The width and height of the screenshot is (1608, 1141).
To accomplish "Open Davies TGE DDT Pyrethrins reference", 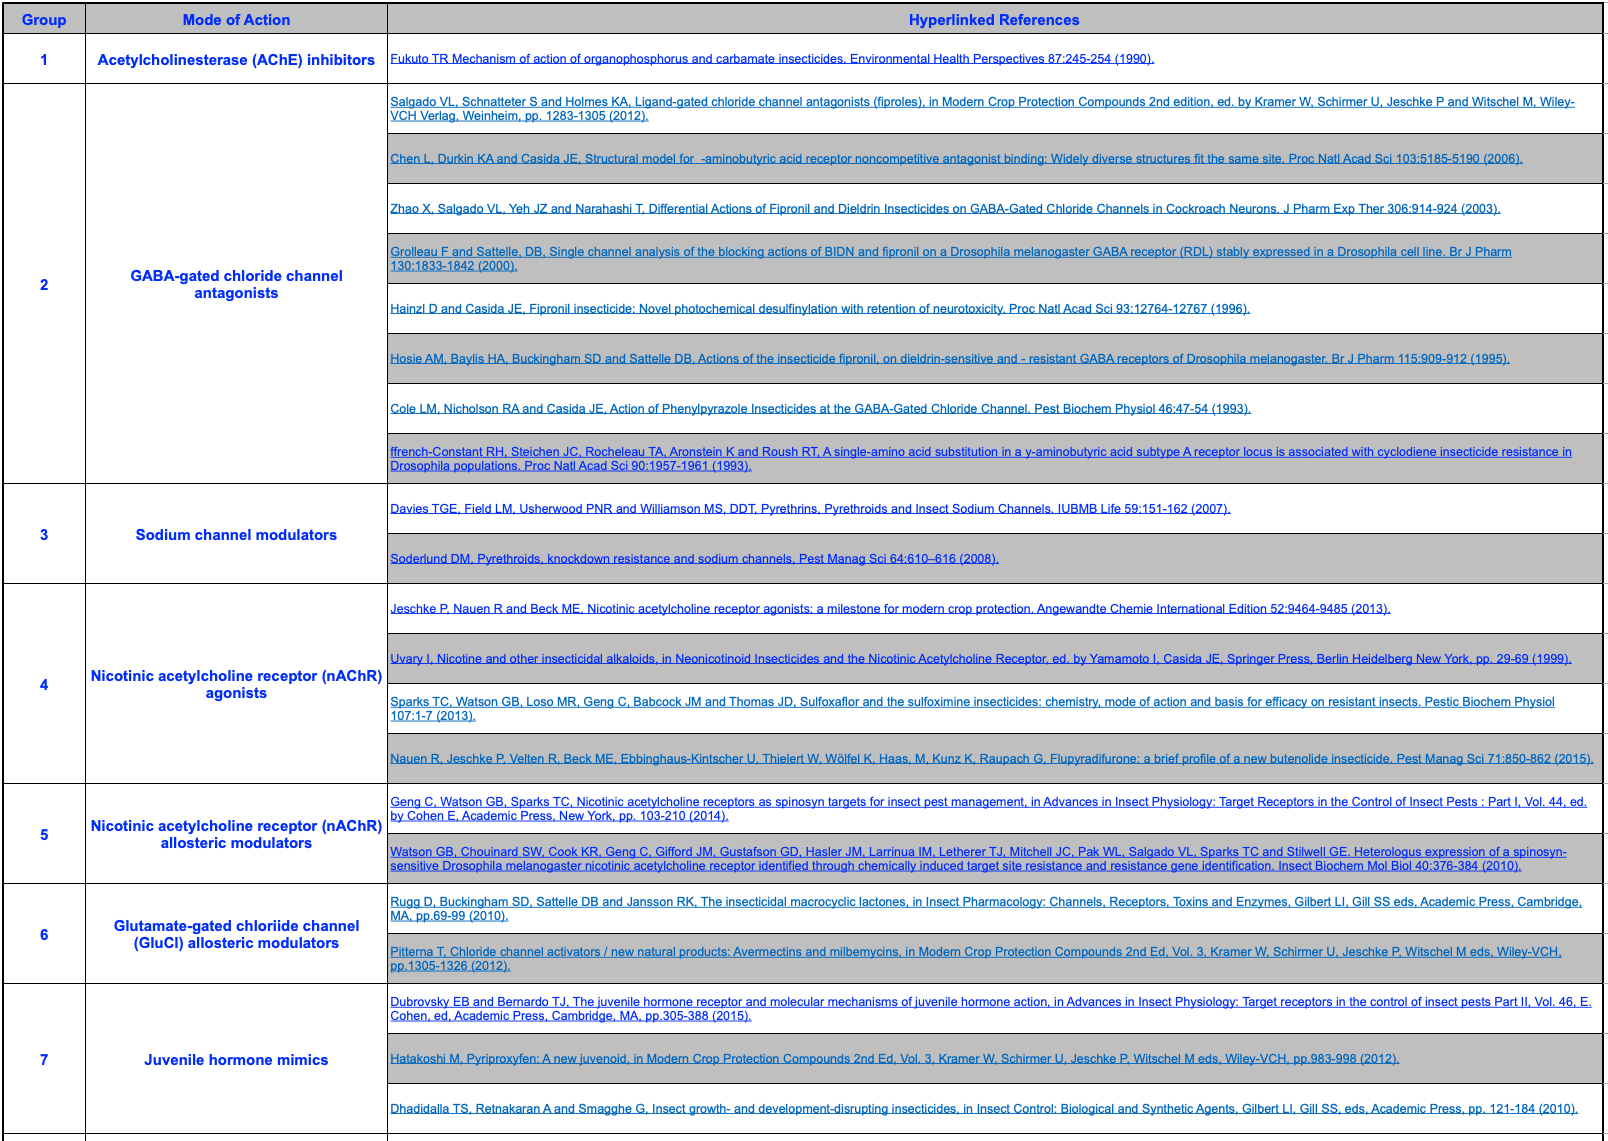I will (809, 509).
